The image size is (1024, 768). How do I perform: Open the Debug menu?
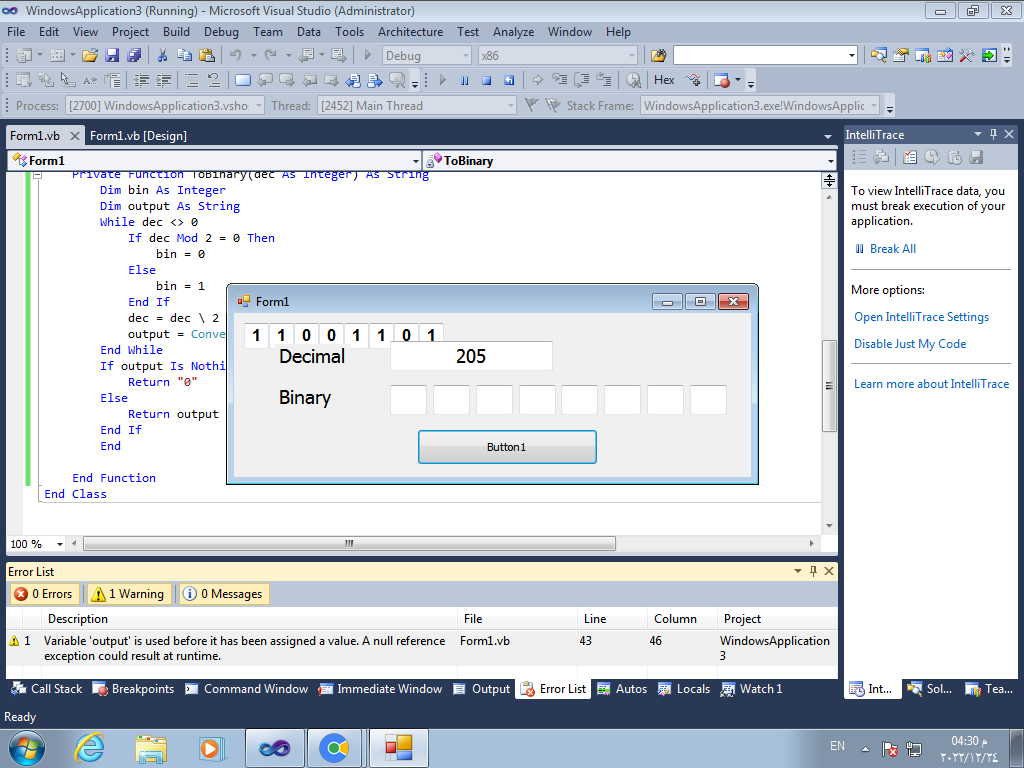coord(221,32)
